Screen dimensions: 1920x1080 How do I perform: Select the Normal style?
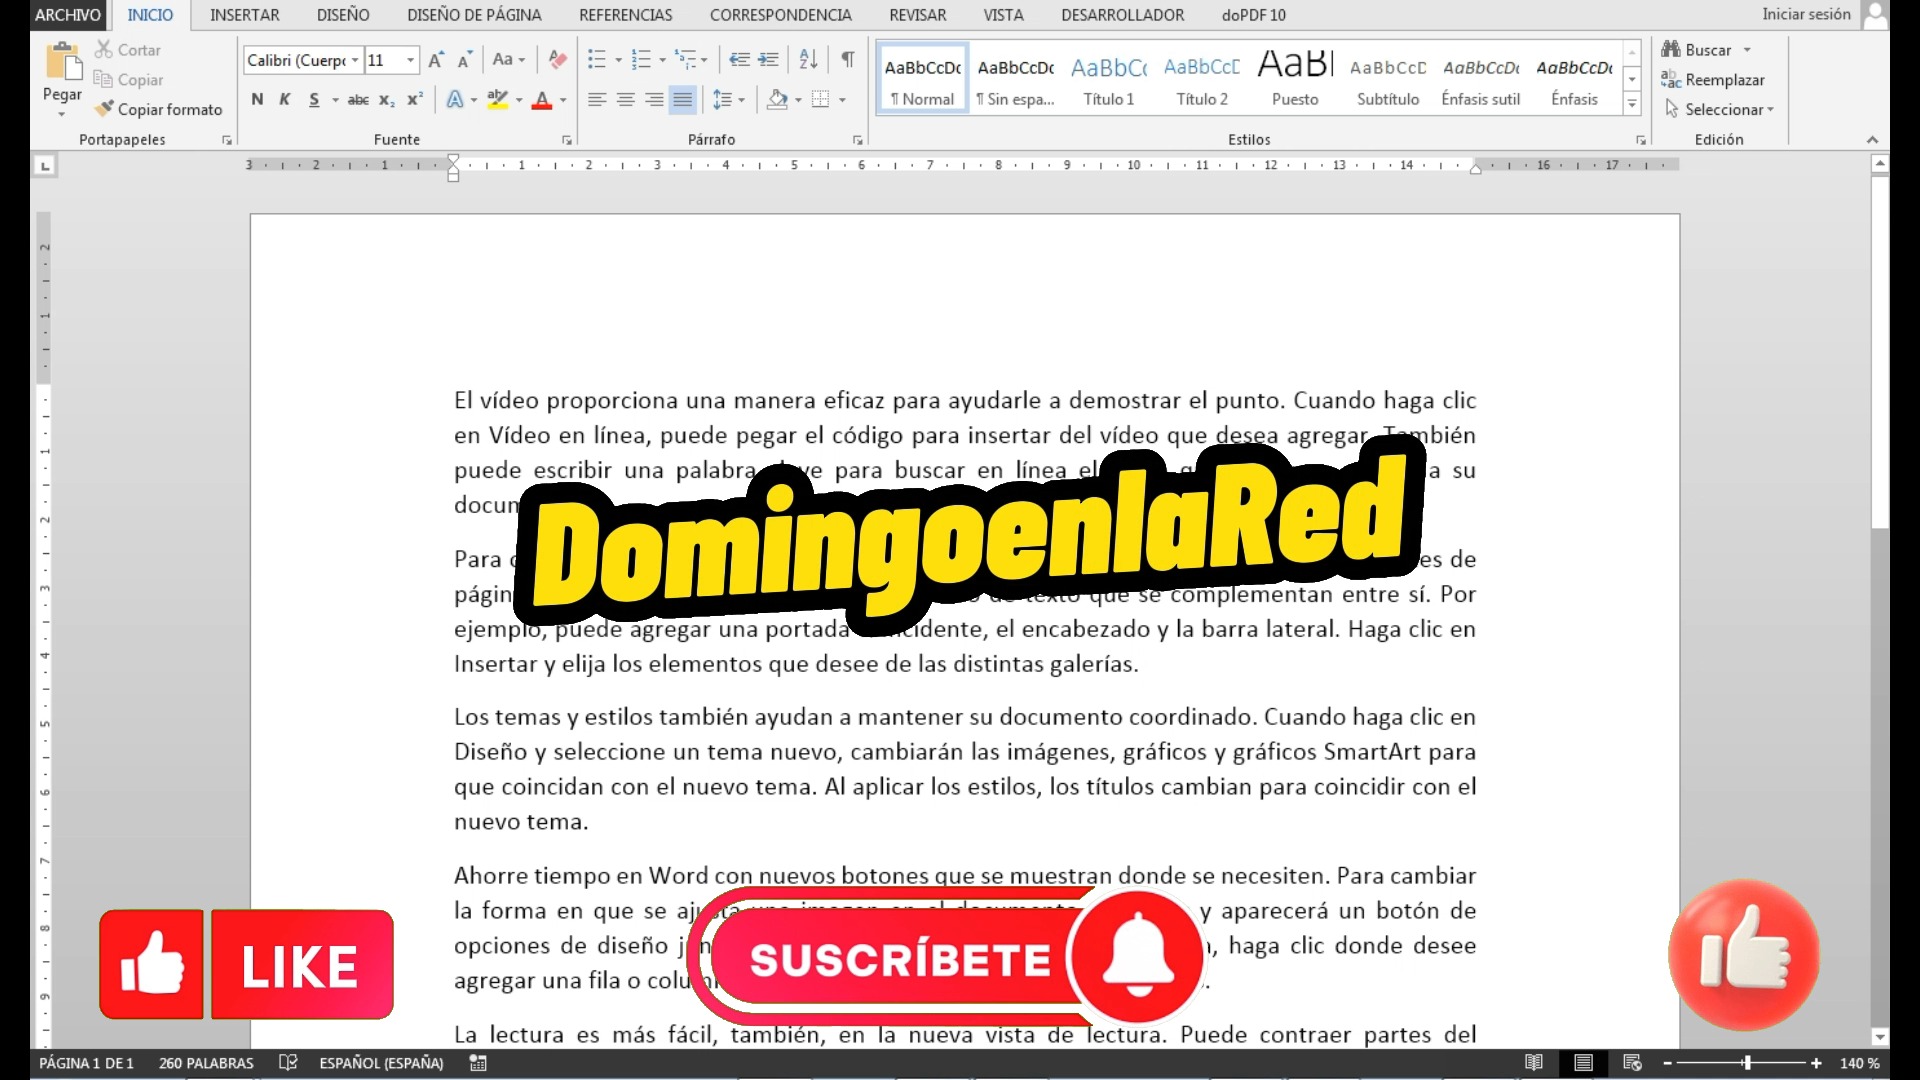[923, 78]
